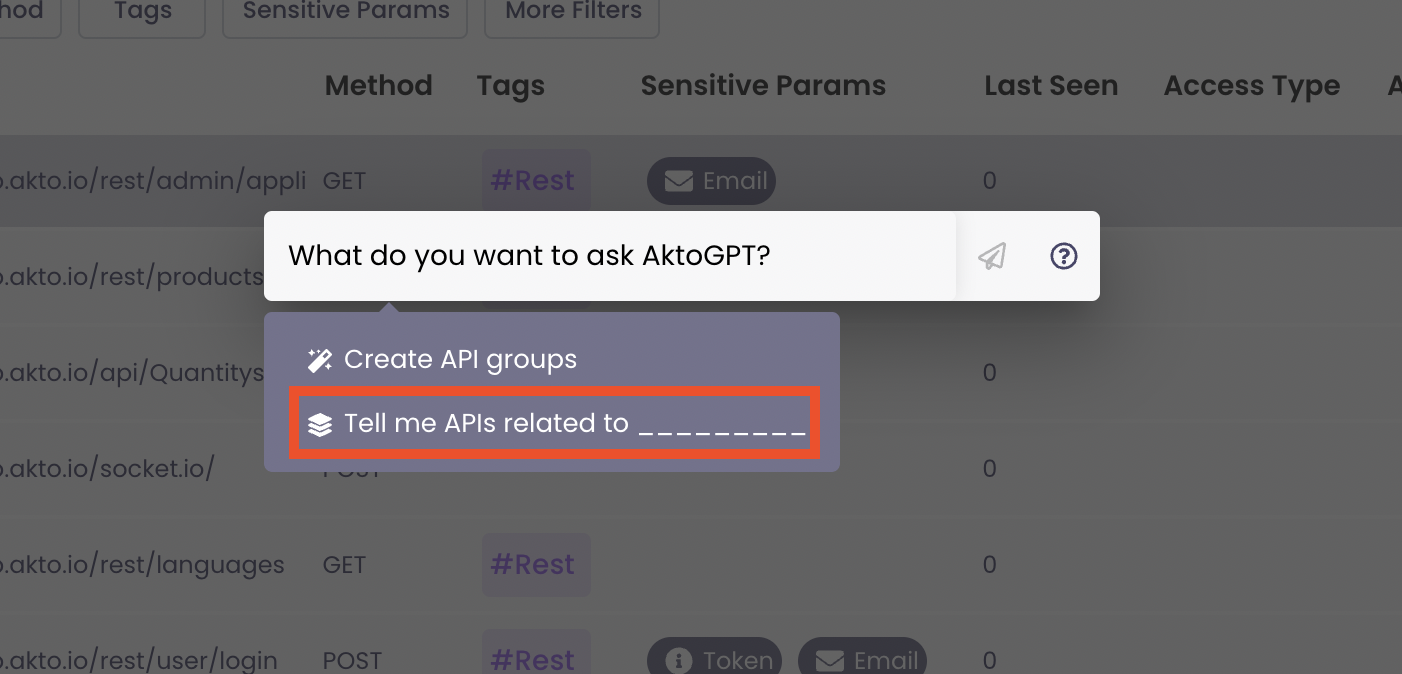Image resolution: width=1402 pixels, height=674 pixels.
Task: Click the magic wand icon beside Create API groups
Action: tap(319, 360)
